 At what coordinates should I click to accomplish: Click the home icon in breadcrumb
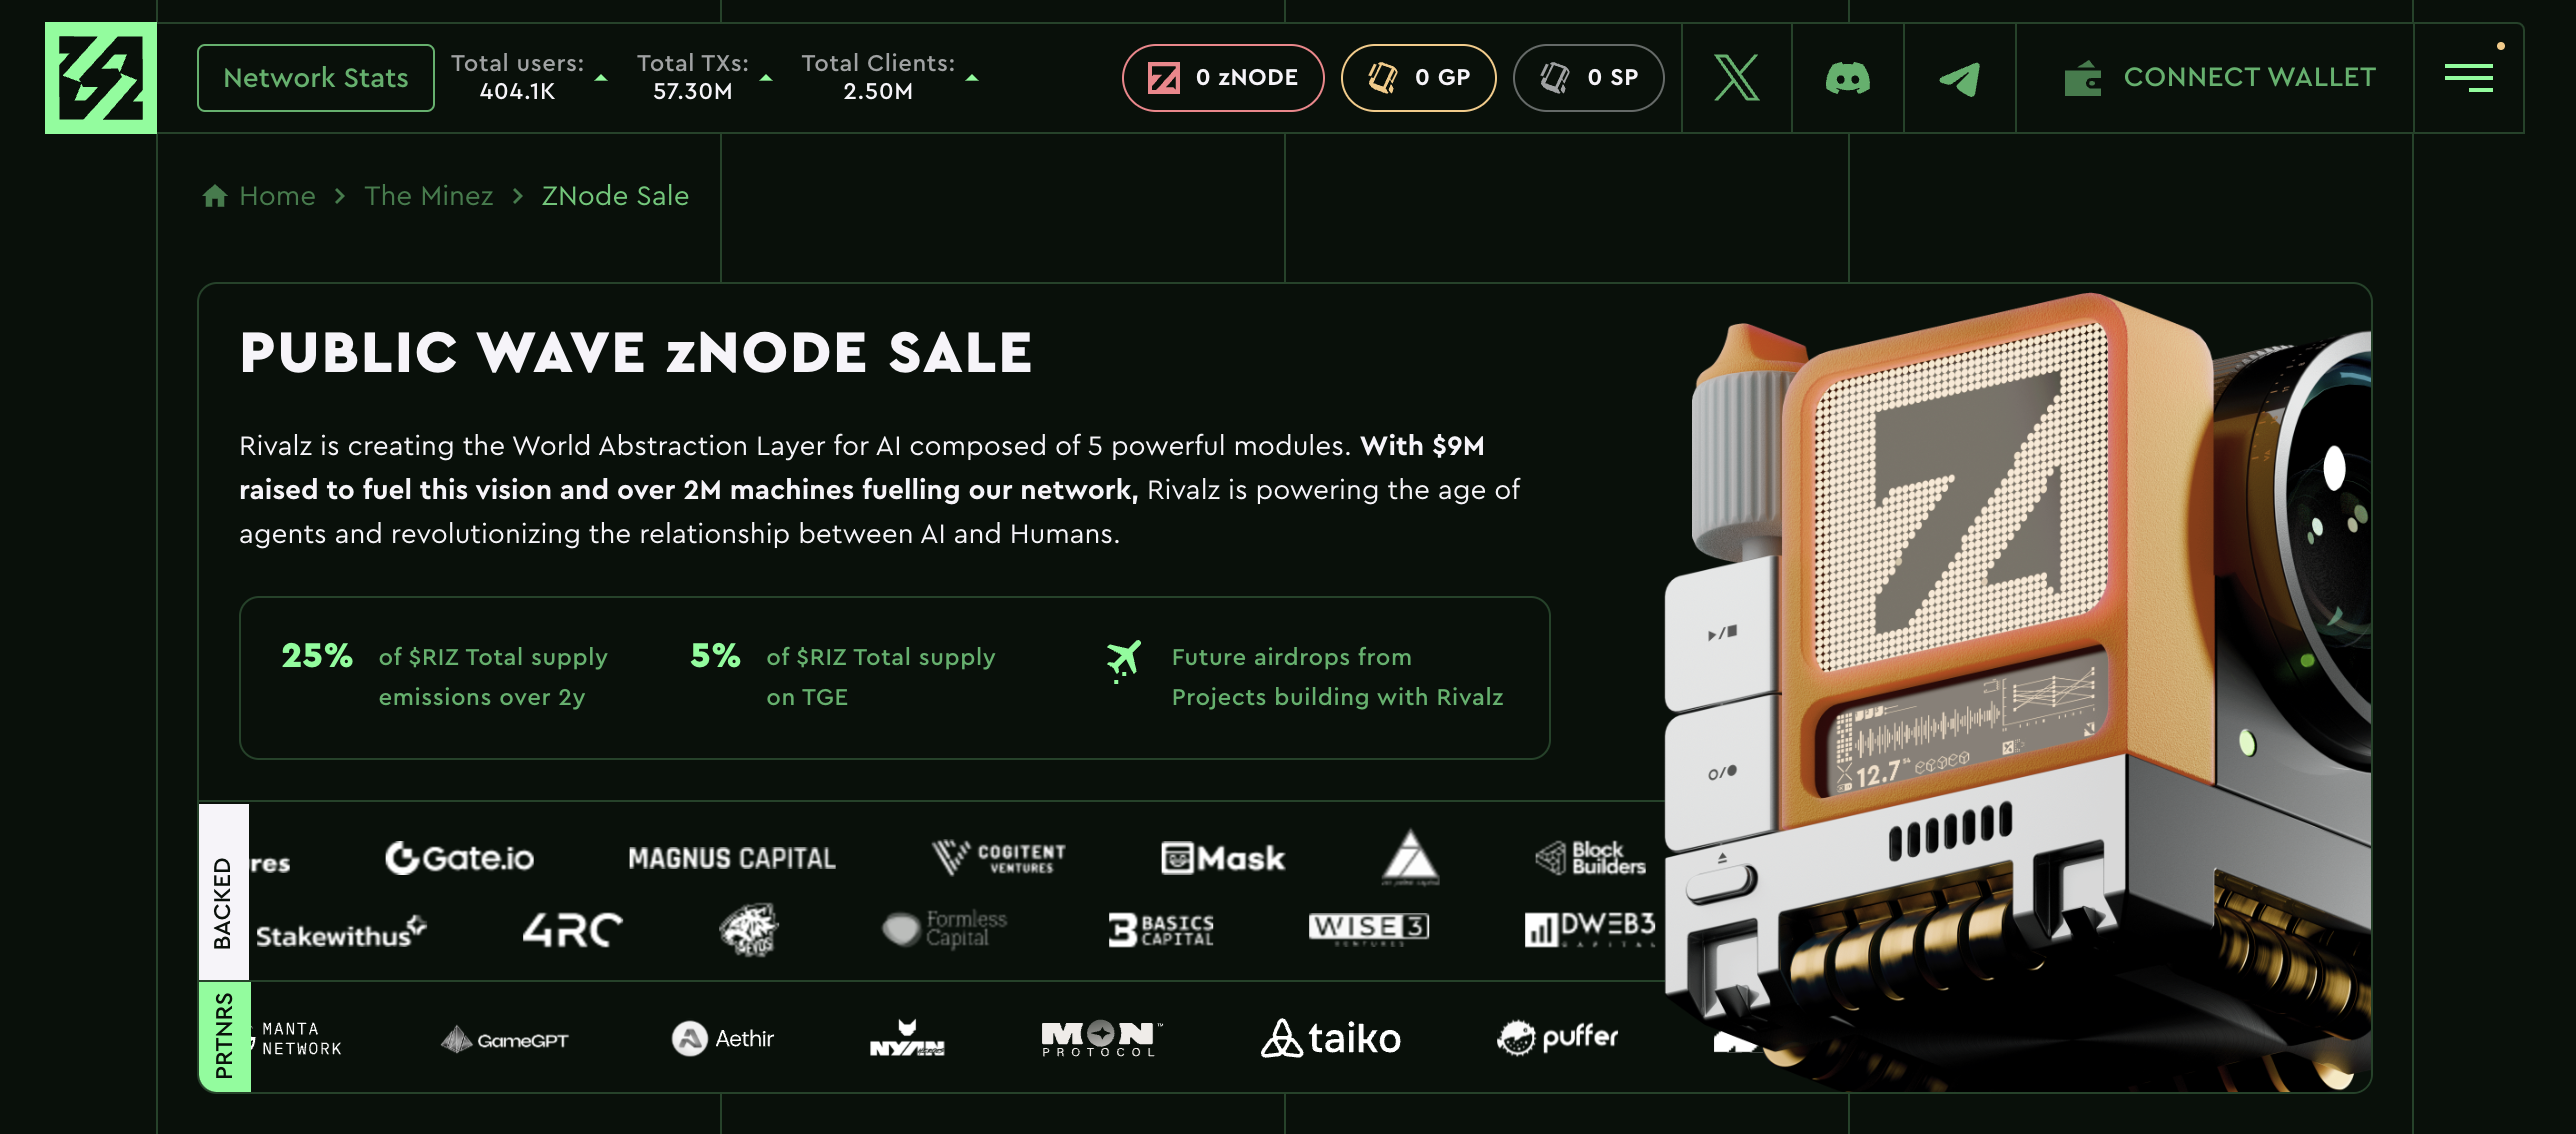coord(215,196)
